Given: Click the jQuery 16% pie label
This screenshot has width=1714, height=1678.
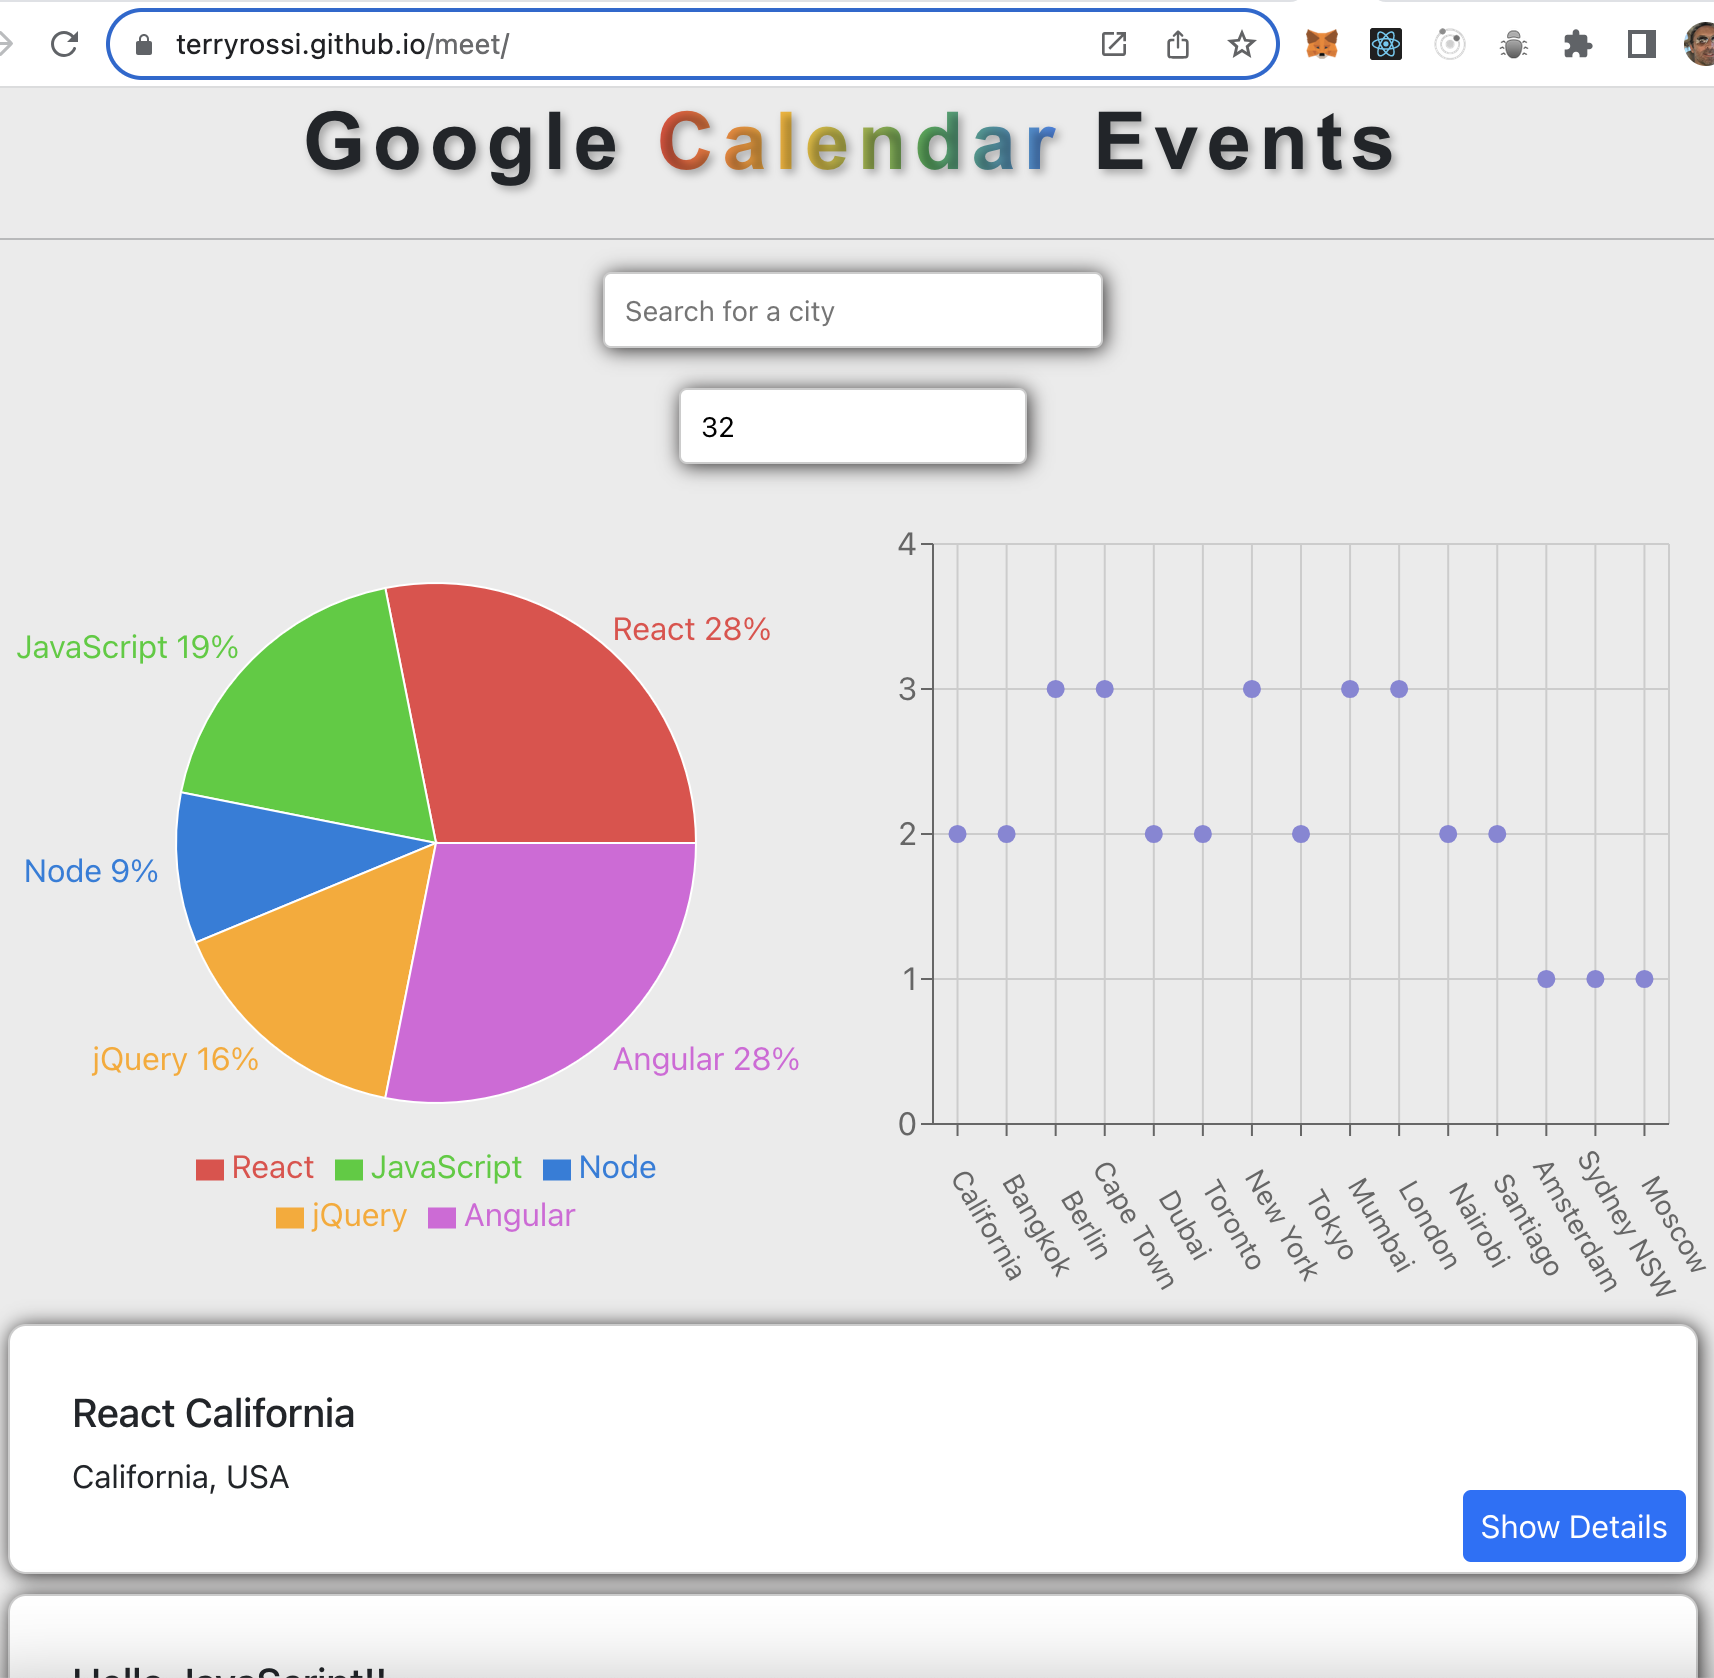Looking at the screenshot, I should click(x=175, y=1059).
